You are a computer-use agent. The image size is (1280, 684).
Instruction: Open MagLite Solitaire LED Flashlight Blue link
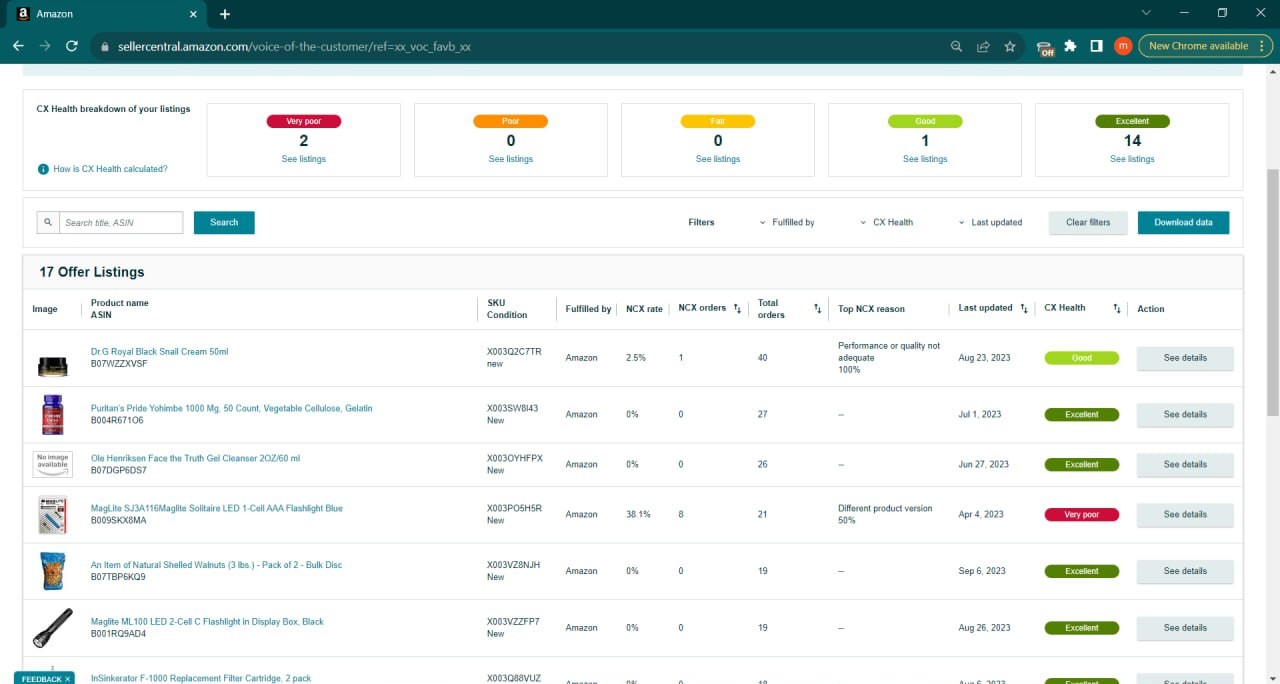[217, 508]
